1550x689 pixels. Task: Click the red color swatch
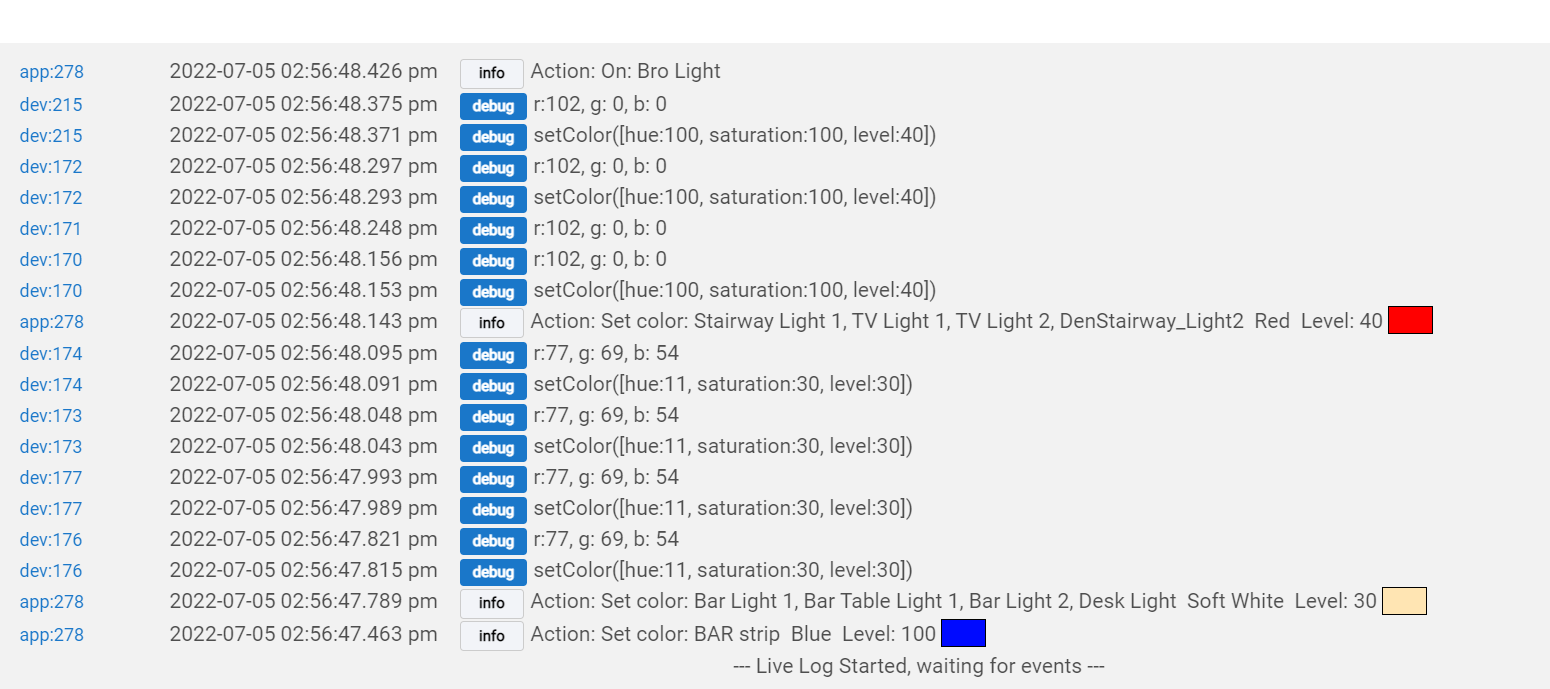click(1410, 320)
